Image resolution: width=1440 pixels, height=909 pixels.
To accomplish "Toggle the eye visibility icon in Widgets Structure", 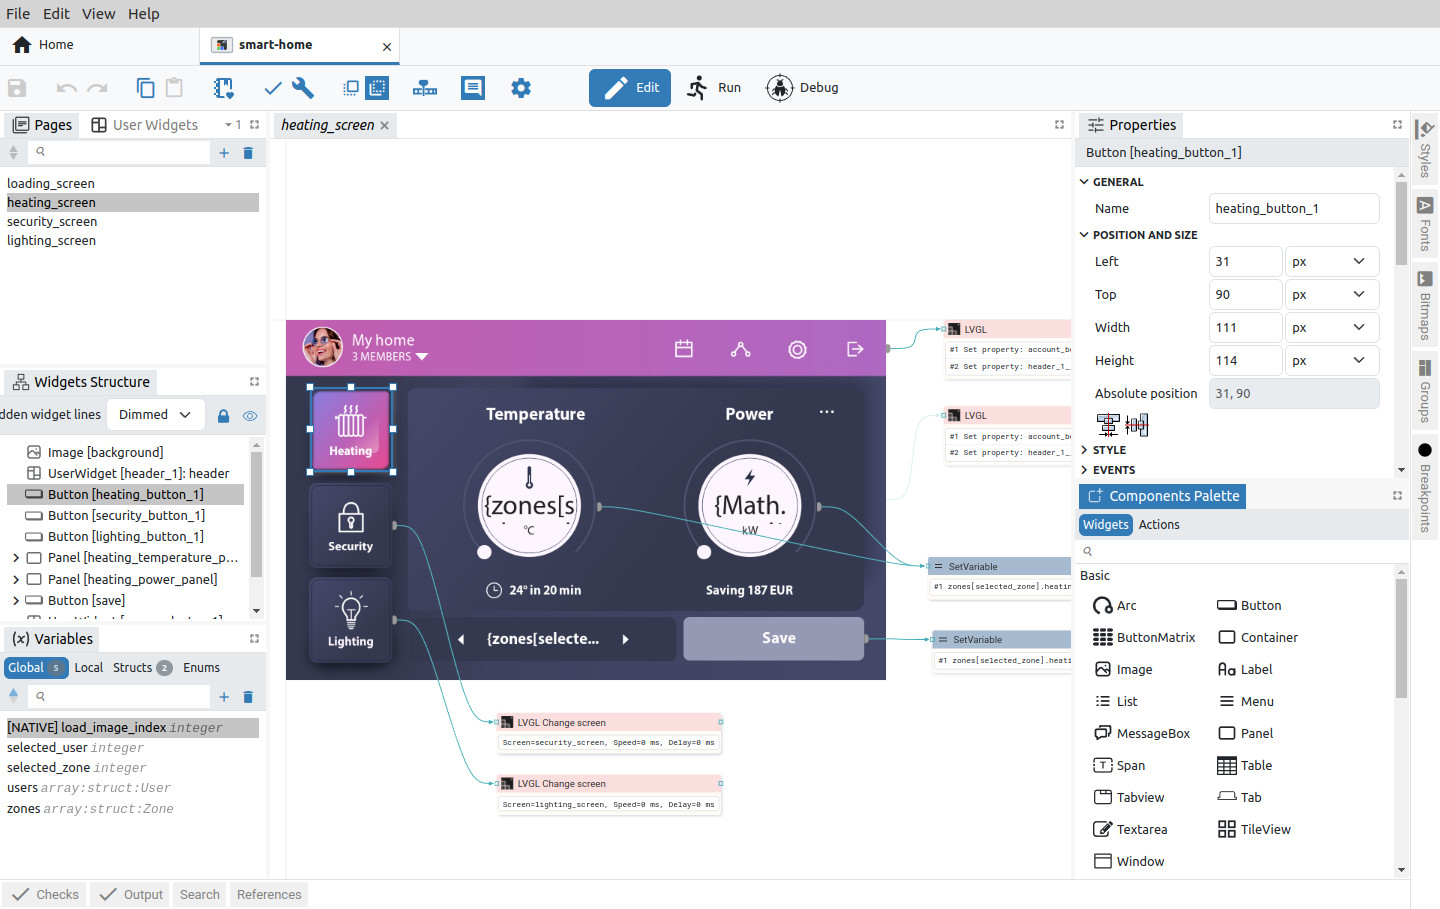I will pos(250,416).
